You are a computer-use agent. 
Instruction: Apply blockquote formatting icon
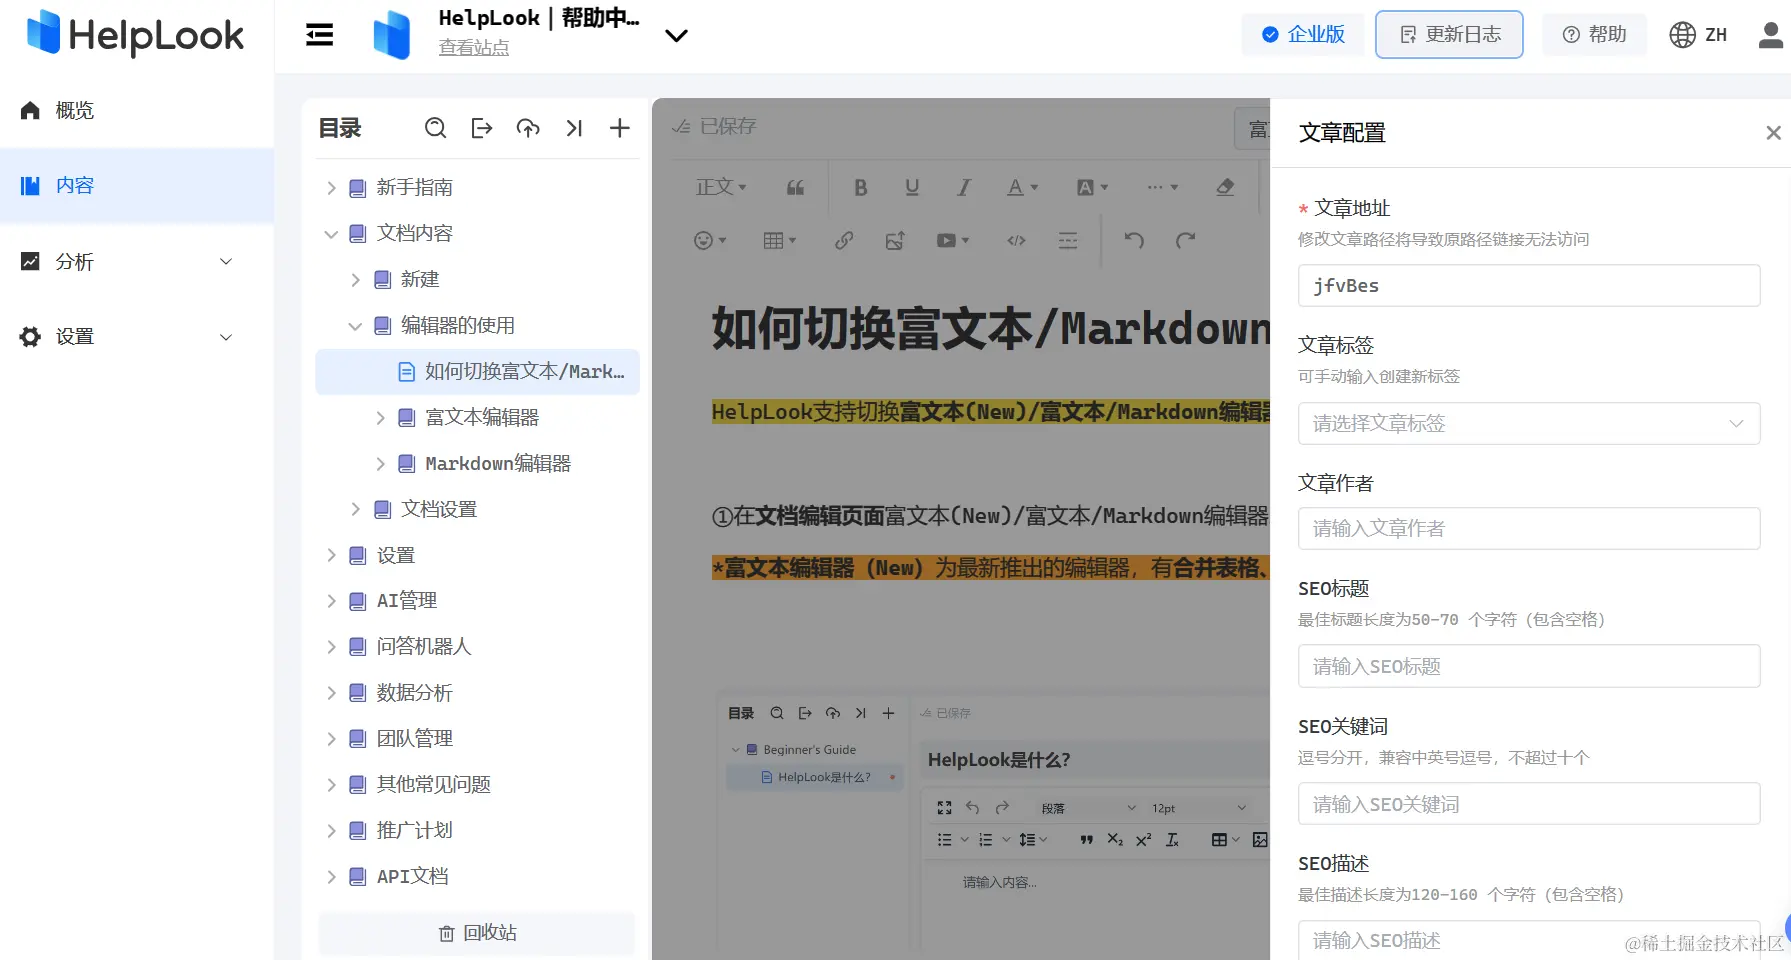pyautogui.click(x=795, y=187)
